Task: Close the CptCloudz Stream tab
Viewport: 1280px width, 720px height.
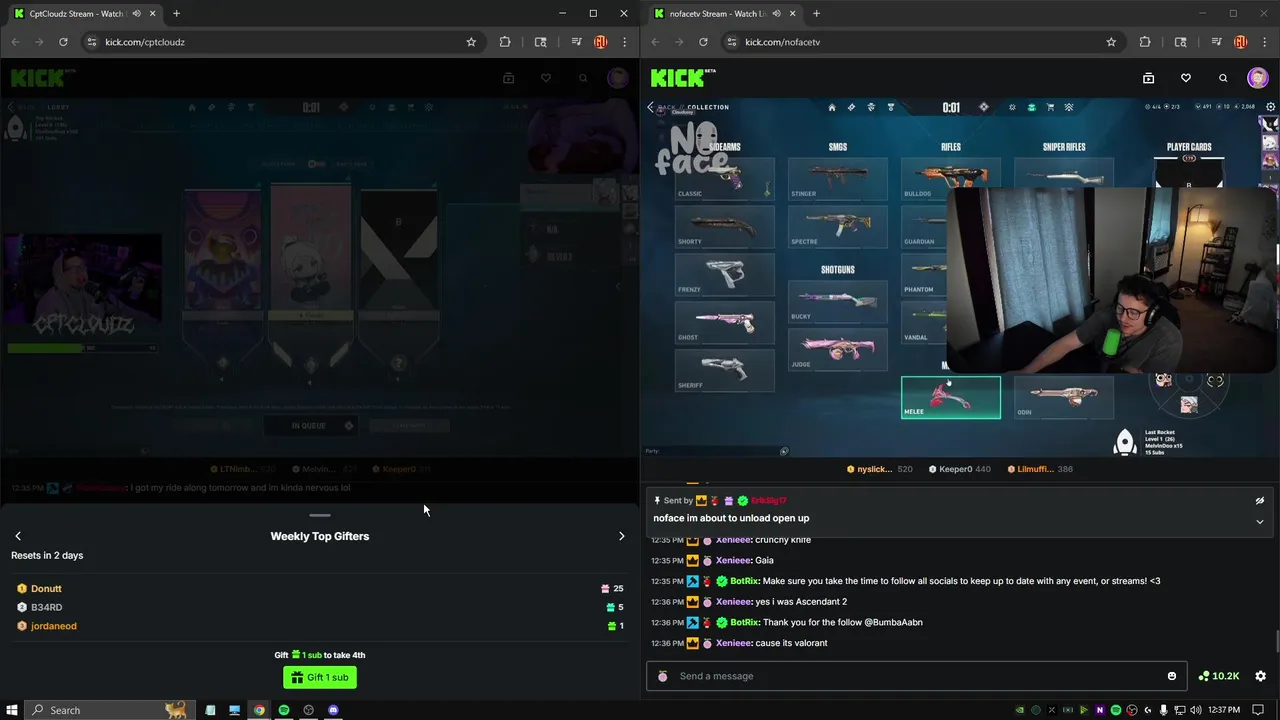Action: click(x=152, y=14)
